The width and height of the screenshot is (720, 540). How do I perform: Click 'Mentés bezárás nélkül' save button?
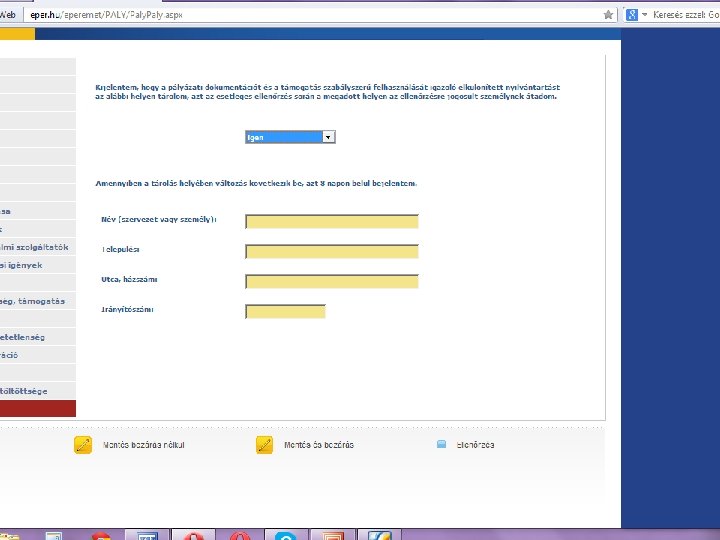(x=129, y=445)
